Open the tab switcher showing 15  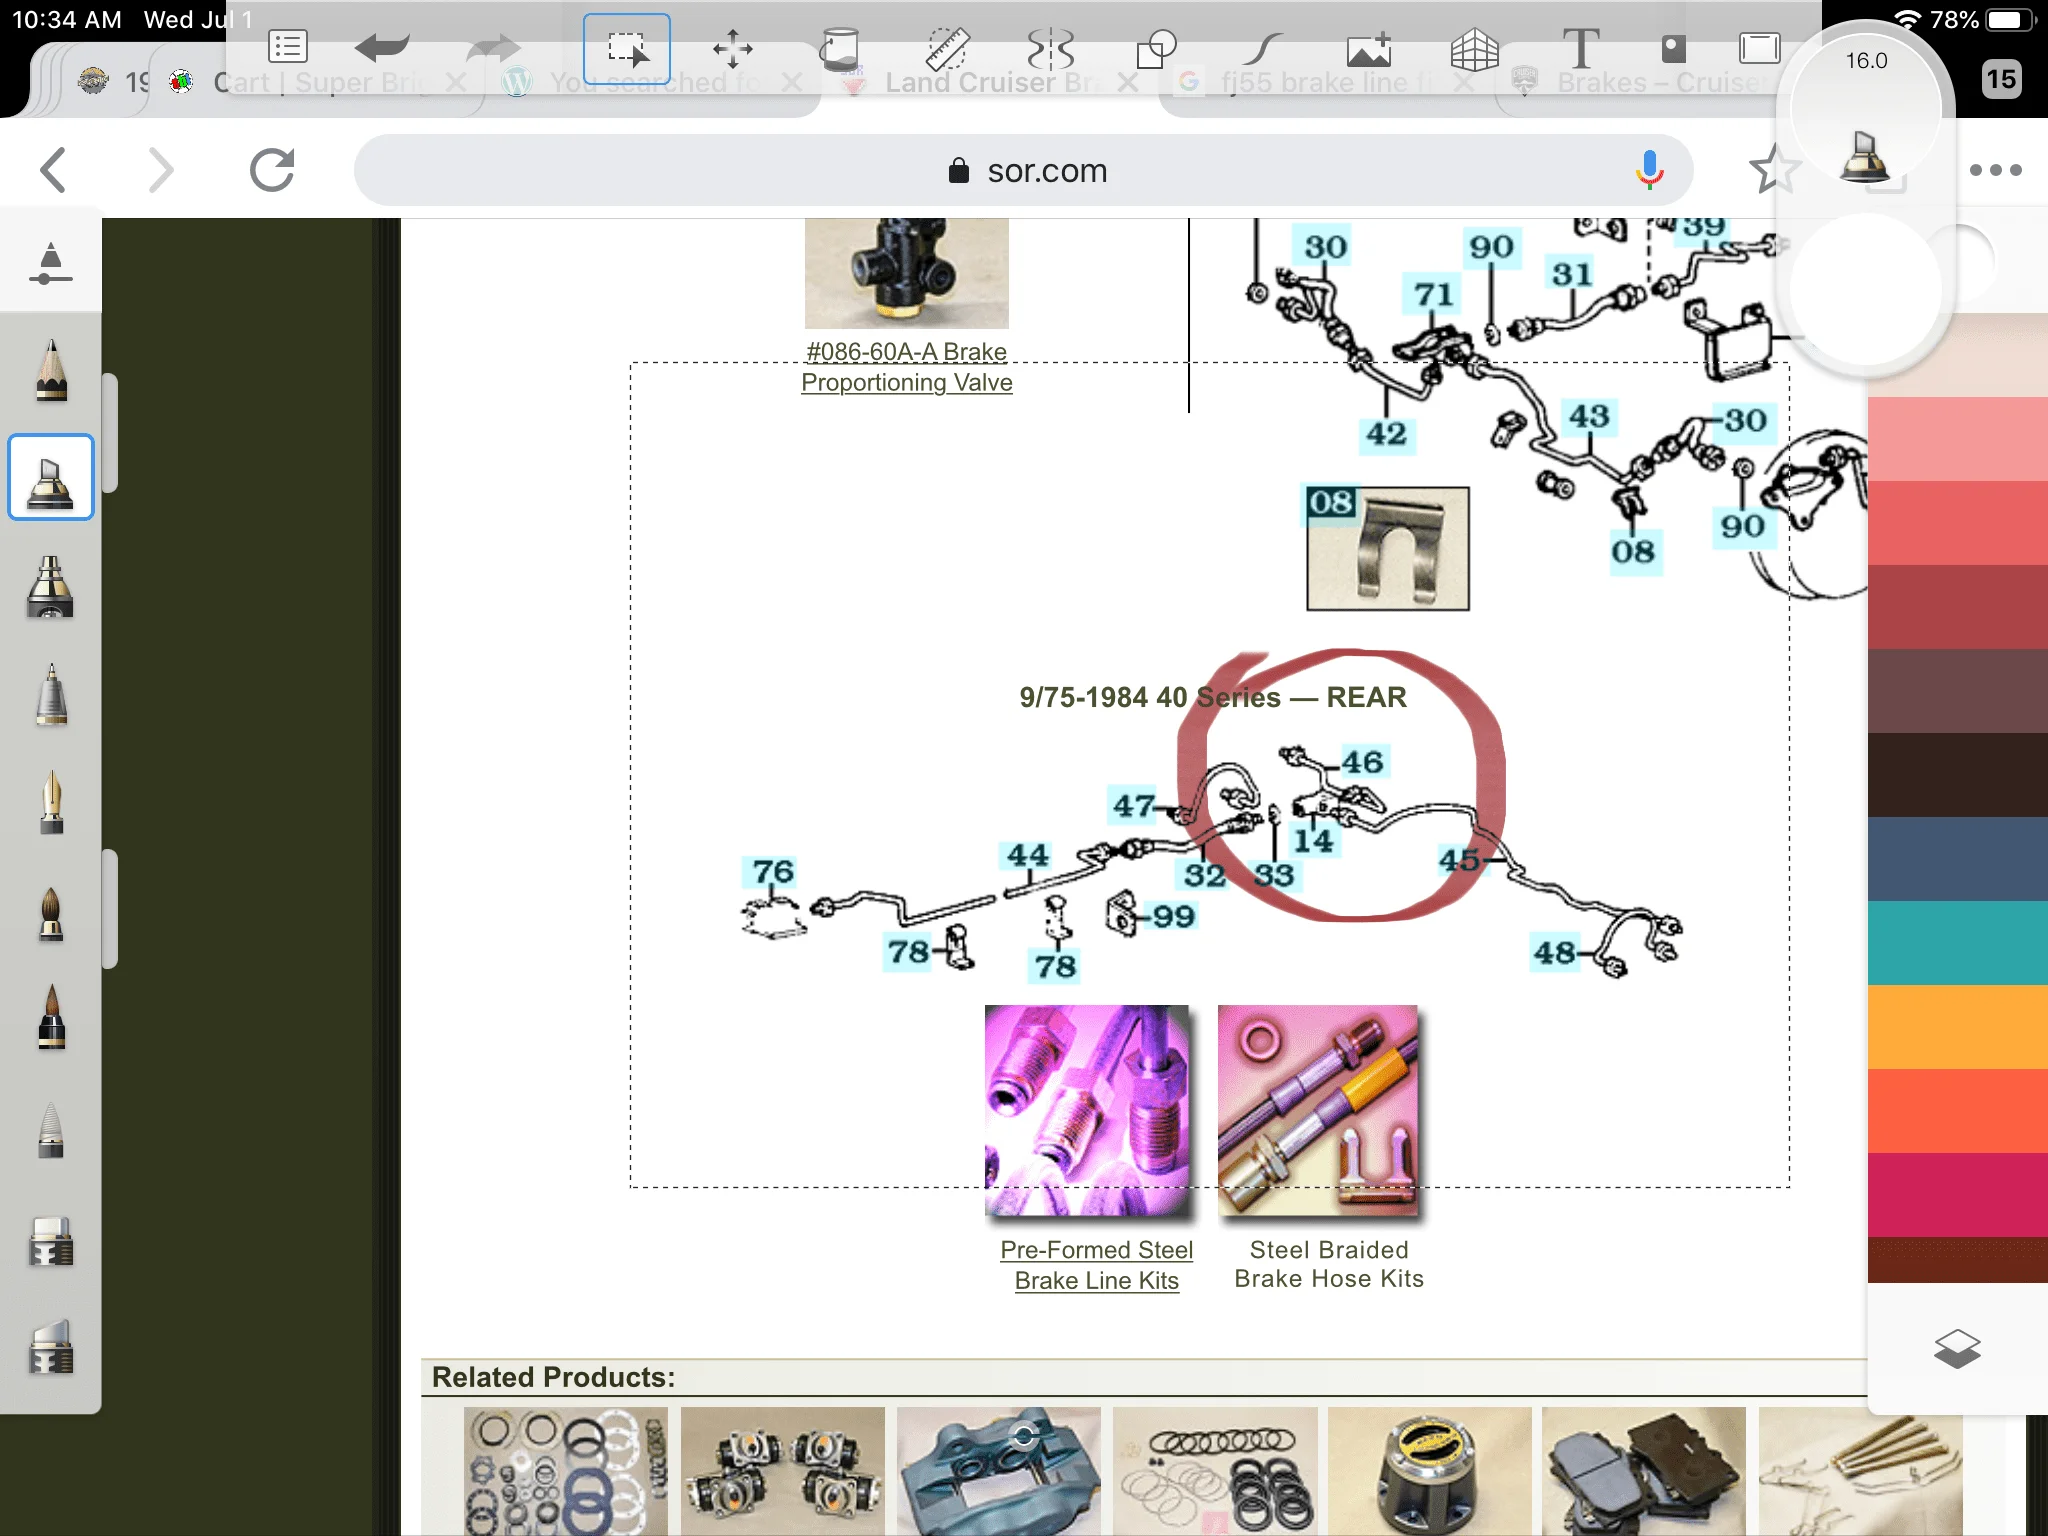pyautogui.click(x=2001, y=79)
